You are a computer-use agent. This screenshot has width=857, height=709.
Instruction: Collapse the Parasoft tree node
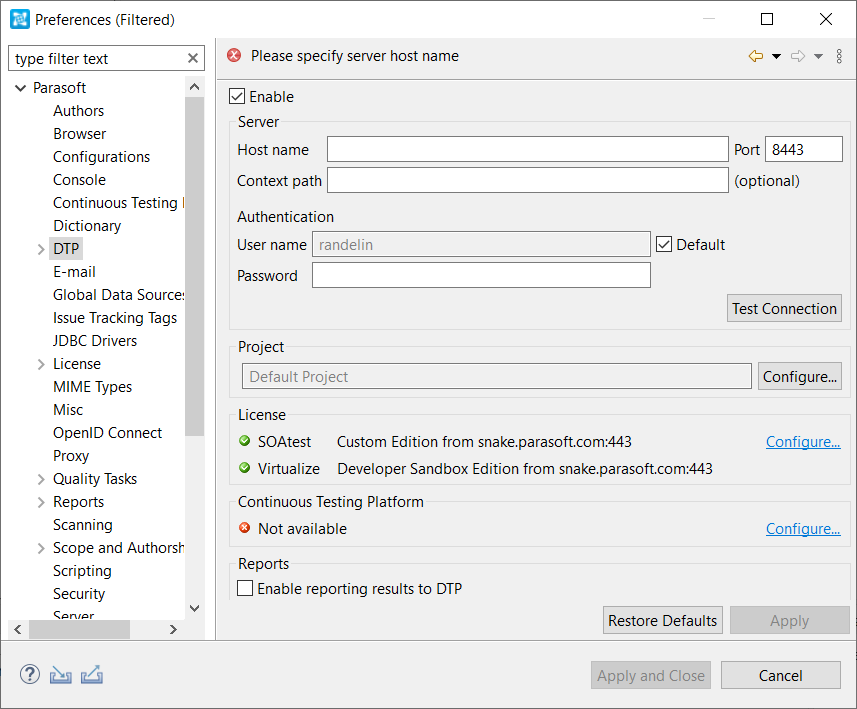coord(20,87)
